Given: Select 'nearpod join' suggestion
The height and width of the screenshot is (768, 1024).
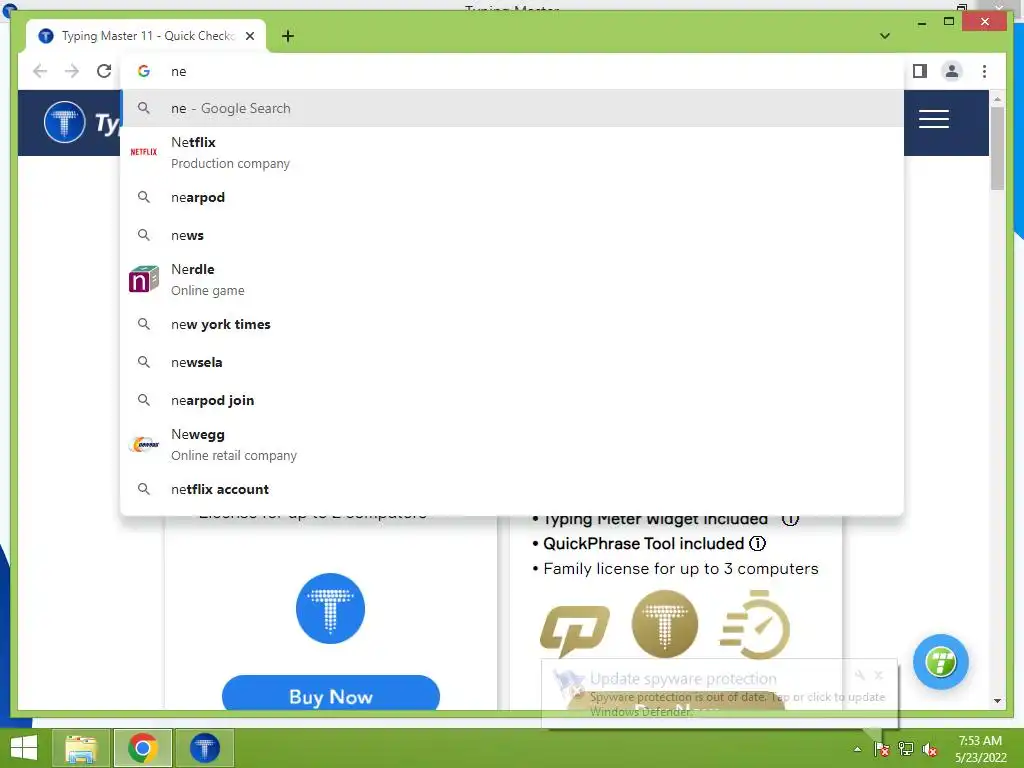Looking at the screenshot, I should [x=512, y=400].
